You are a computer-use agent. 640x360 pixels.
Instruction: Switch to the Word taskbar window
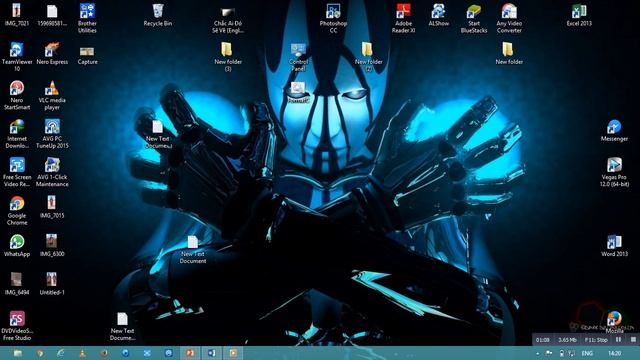[x=211, y=353]
